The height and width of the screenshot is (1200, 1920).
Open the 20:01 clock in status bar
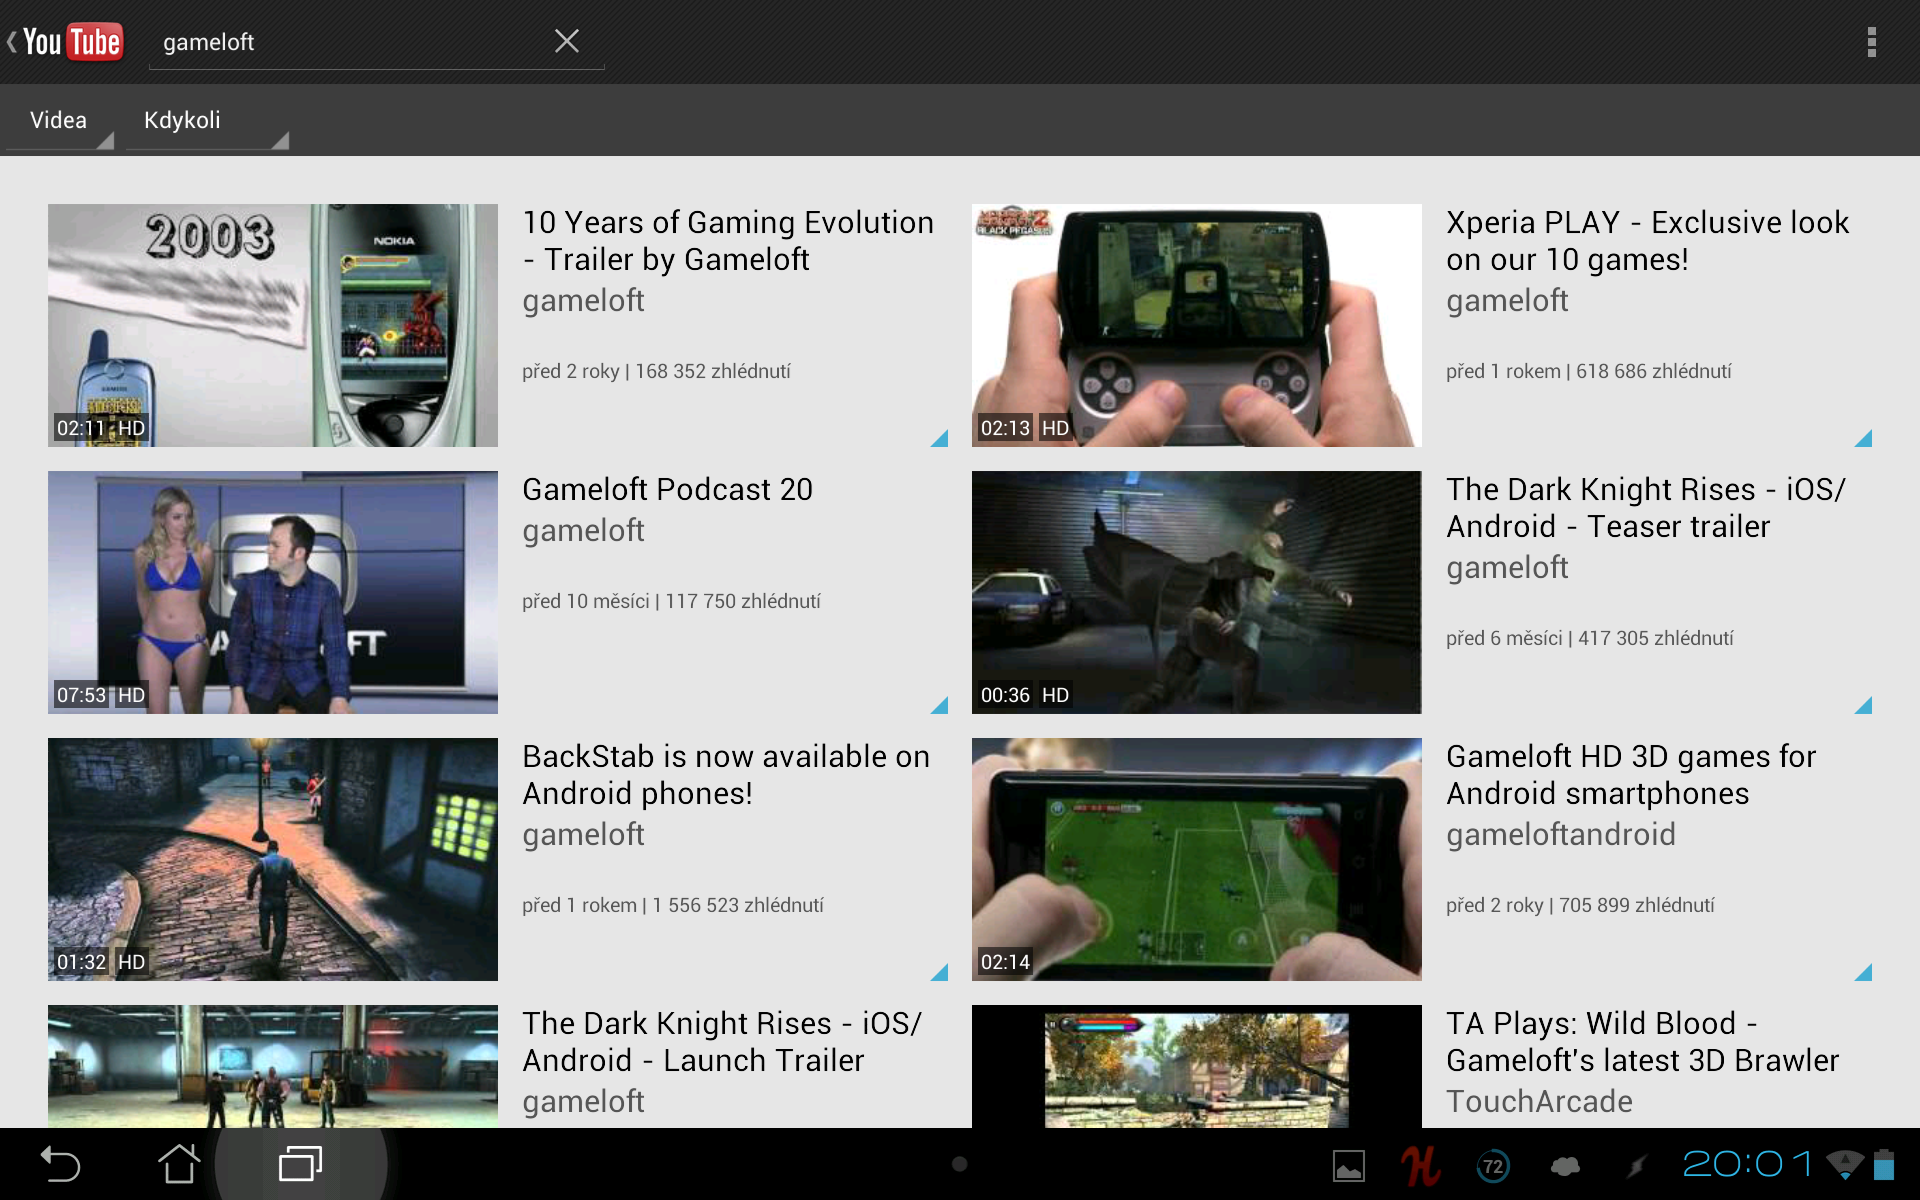(1748, 1164)
